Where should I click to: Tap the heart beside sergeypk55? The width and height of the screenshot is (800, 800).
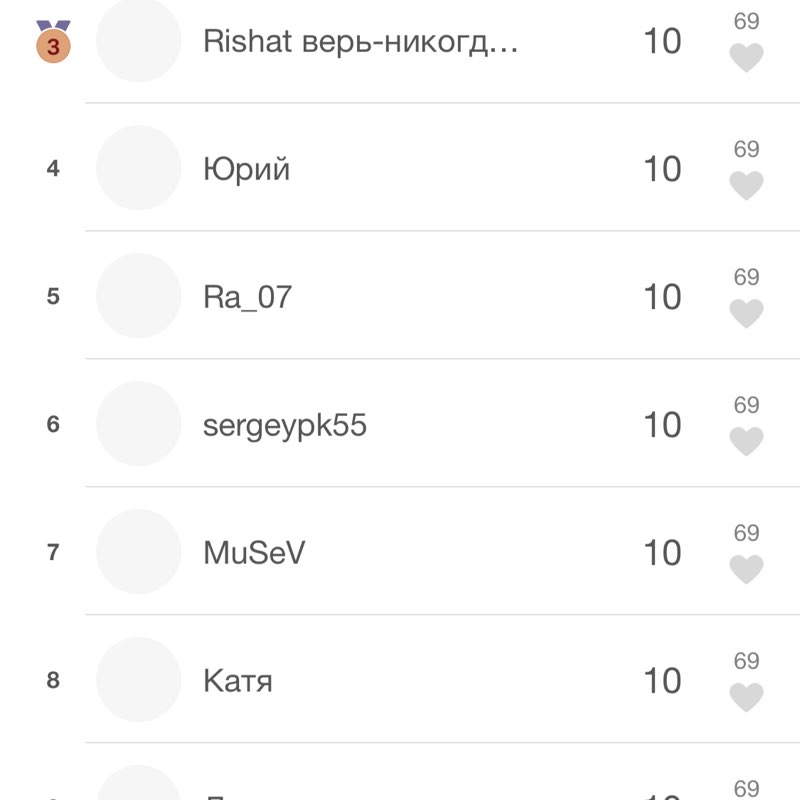[746, 442]
